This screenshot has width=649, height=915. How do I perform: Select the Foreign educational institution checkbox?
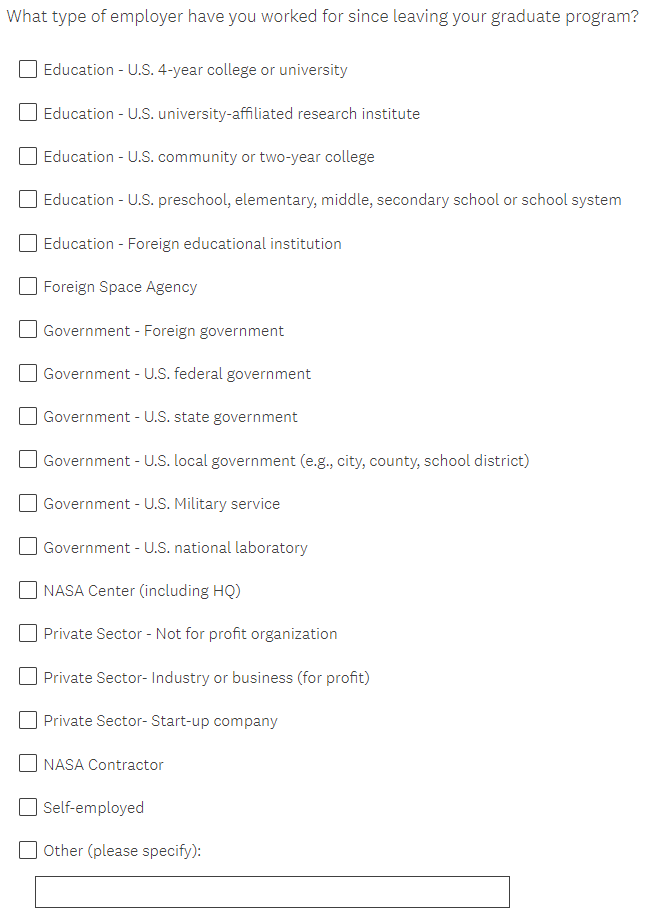coord(29,243)
